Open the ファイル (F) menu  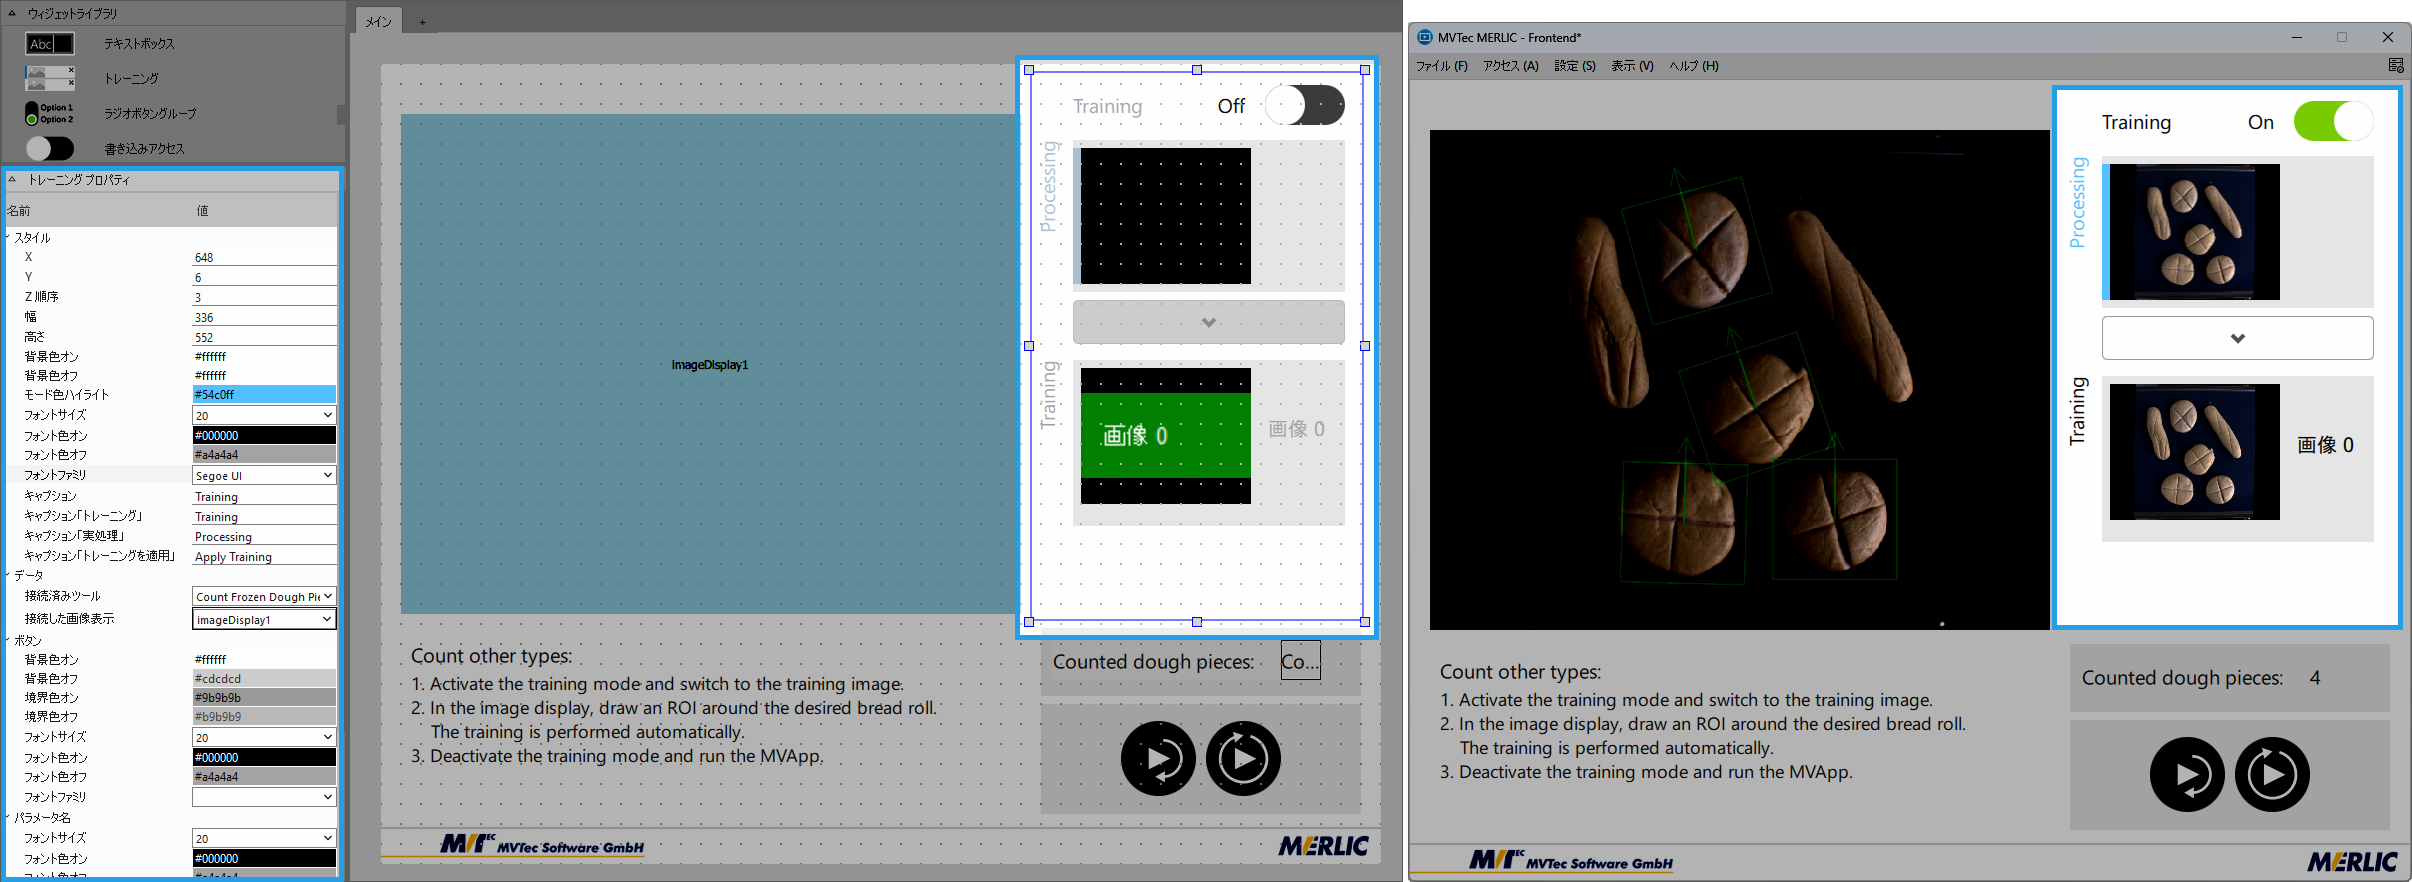[x=1441, y=66]
